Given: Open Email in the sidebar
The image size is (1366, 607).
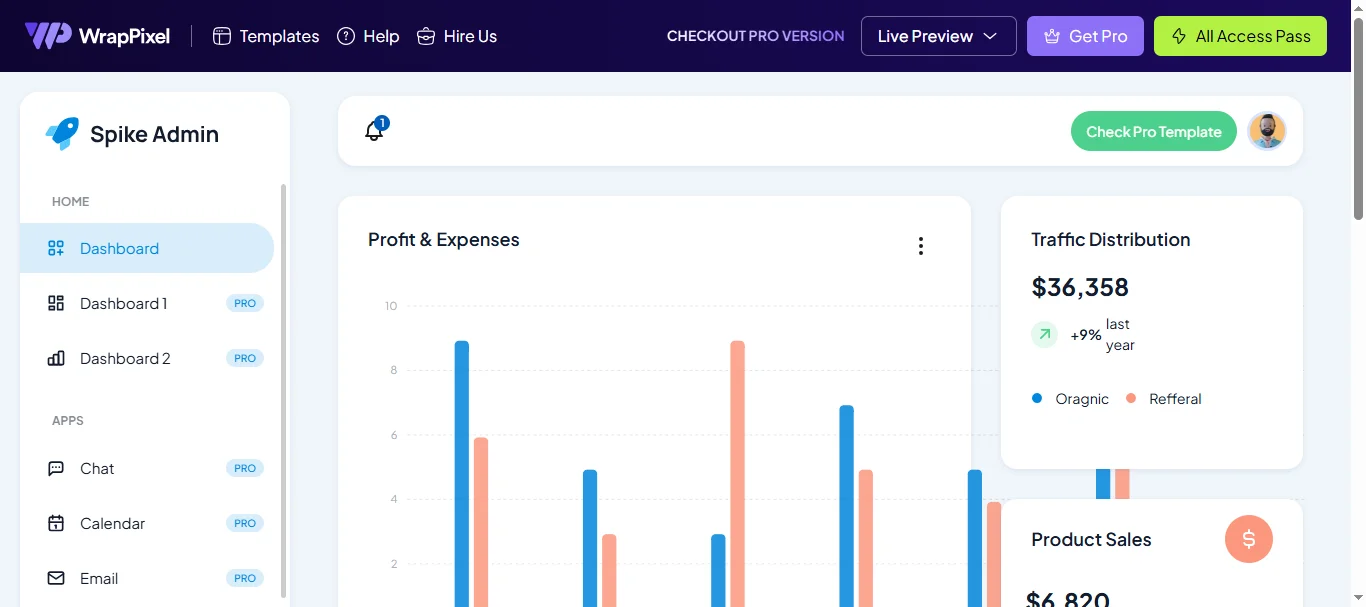Looking at the screenshot, I should click(147, 578).
